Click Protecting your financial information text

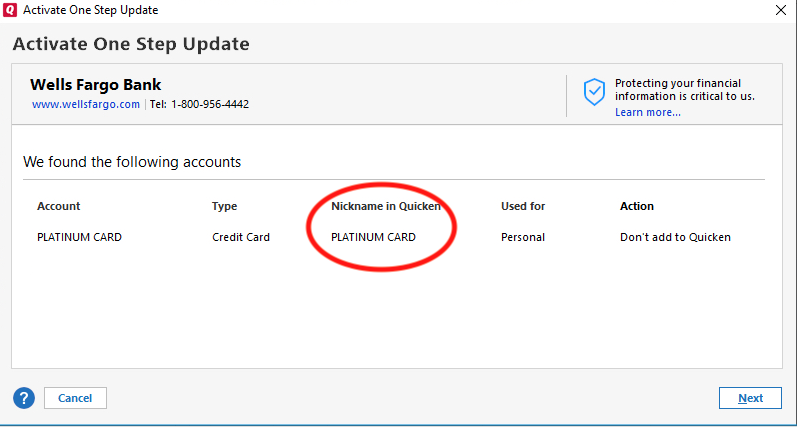point(685,89)
